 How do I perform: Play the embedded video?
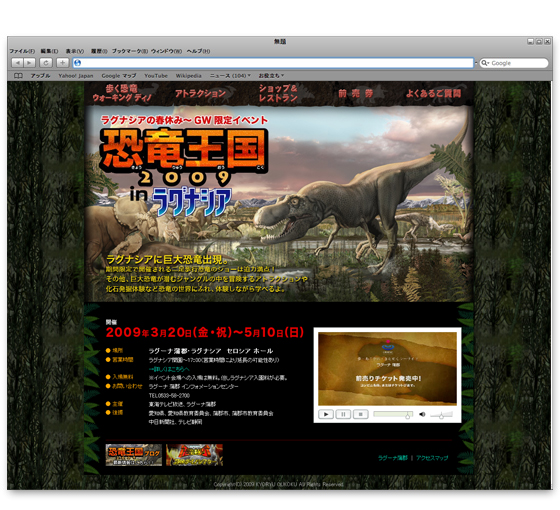326,414
